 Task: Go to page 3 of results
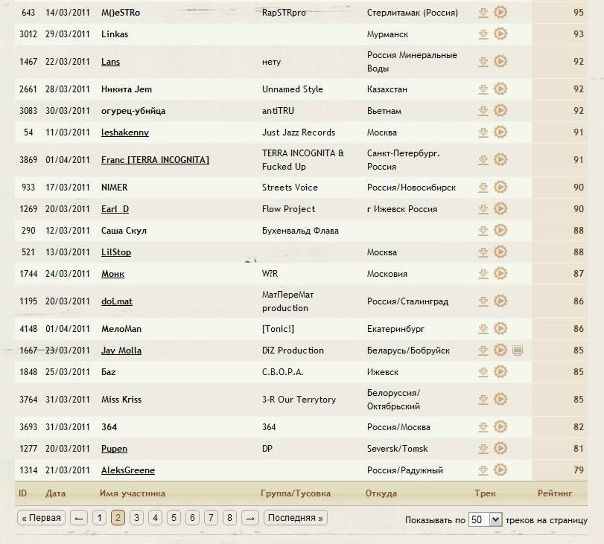135,518
